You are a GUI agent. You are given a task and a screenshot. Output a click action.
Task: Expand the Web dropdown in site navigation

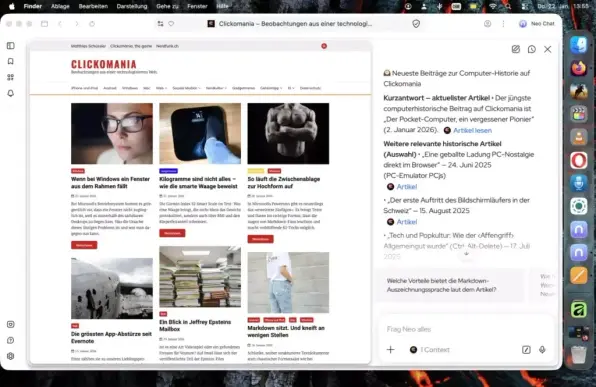pos(161,88)
